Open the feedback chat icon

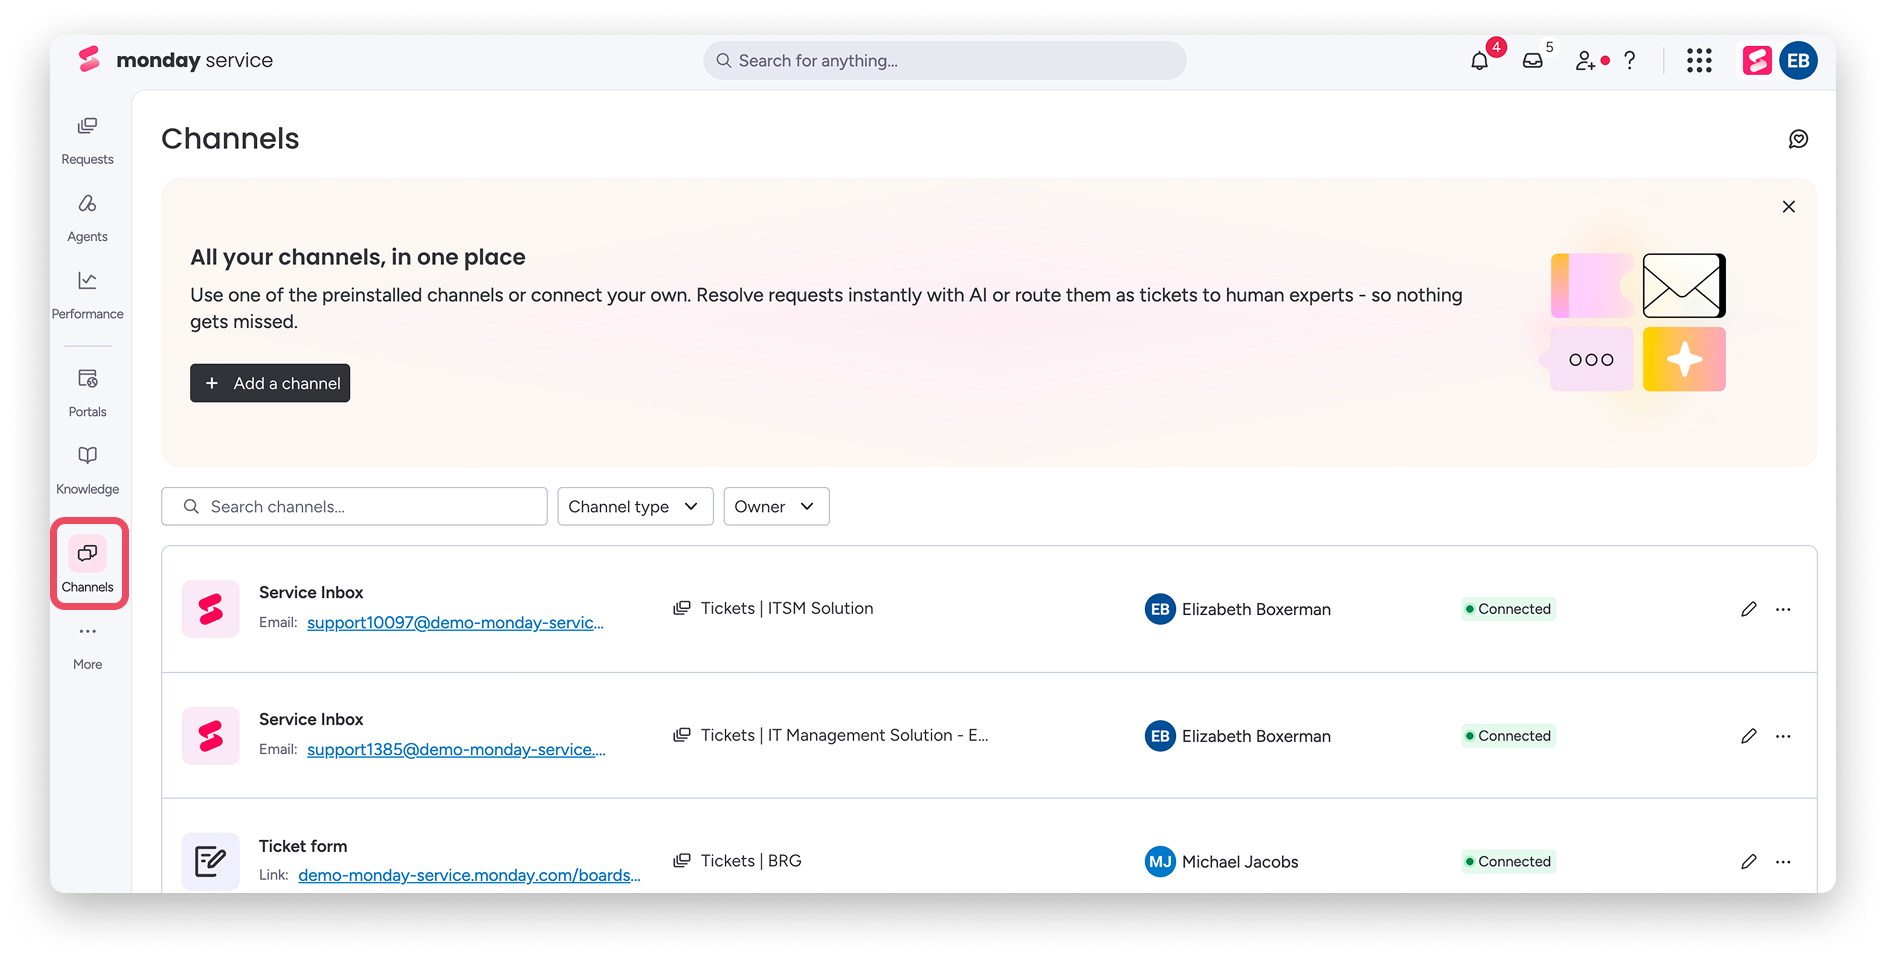[1798, 139]
